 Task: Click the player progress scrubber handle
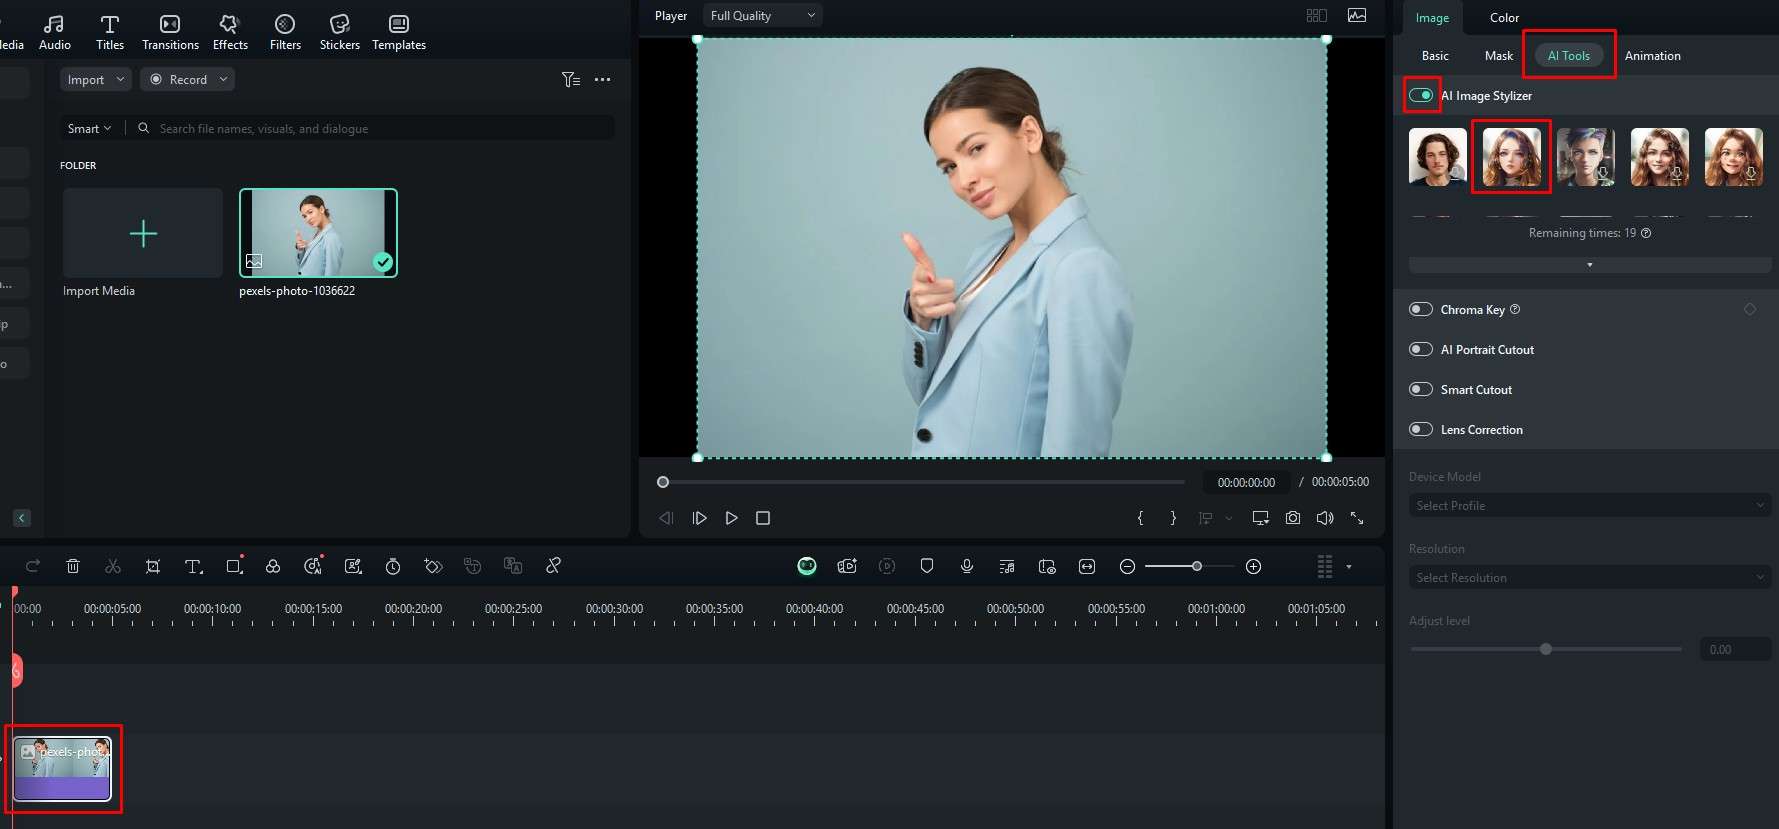click(662, 482)
